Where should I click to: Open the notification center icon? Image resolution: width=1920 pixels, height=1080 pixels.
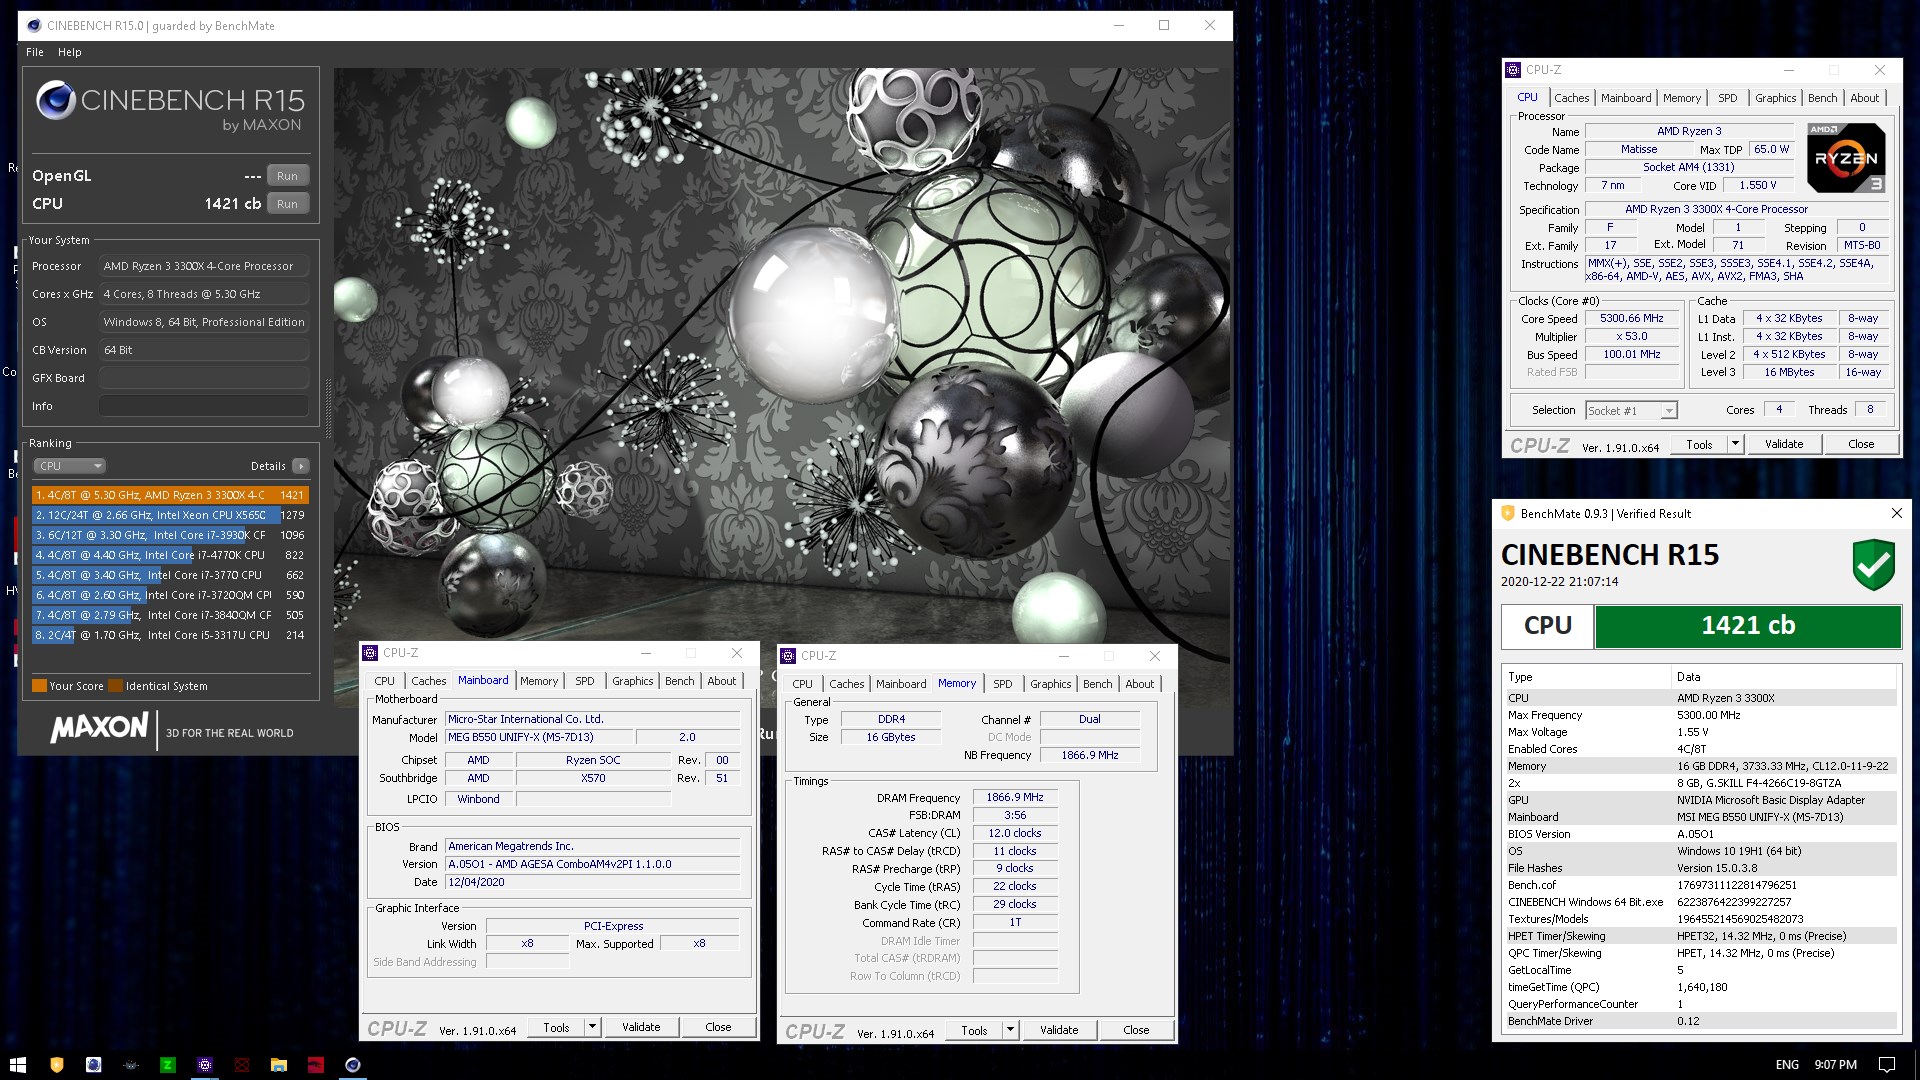pos(1887,1065)
